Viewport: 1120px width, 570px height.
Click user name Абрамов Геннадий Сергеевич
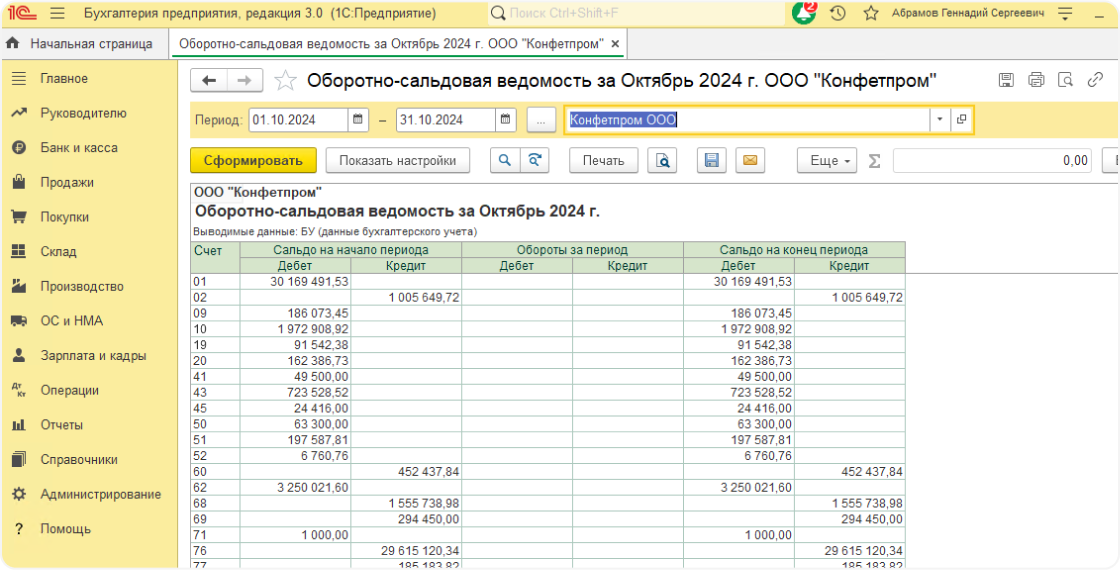(x=968, y=14)
